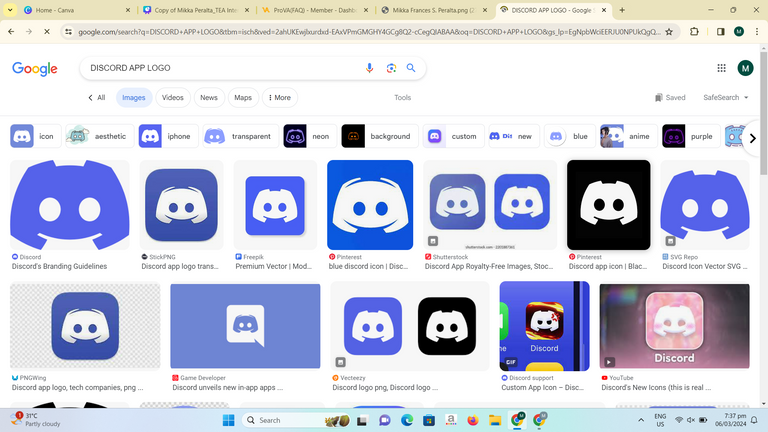Expand the More search options
The height and width of the screenshot is (432, 768).
(280, 97)
